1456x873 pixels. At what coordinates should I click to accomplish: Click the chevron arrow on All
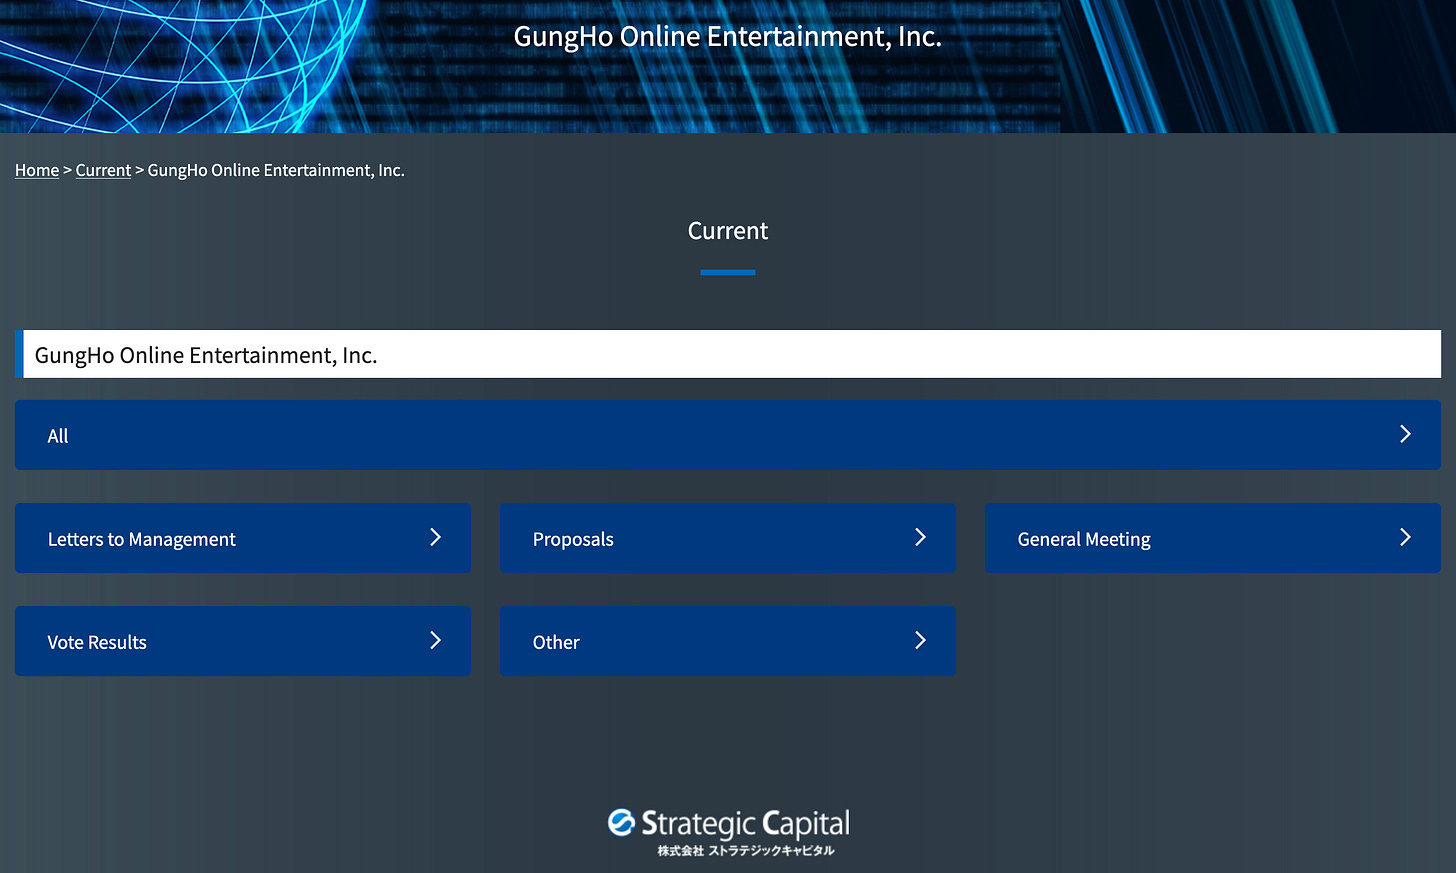[x=1405, y=434]
